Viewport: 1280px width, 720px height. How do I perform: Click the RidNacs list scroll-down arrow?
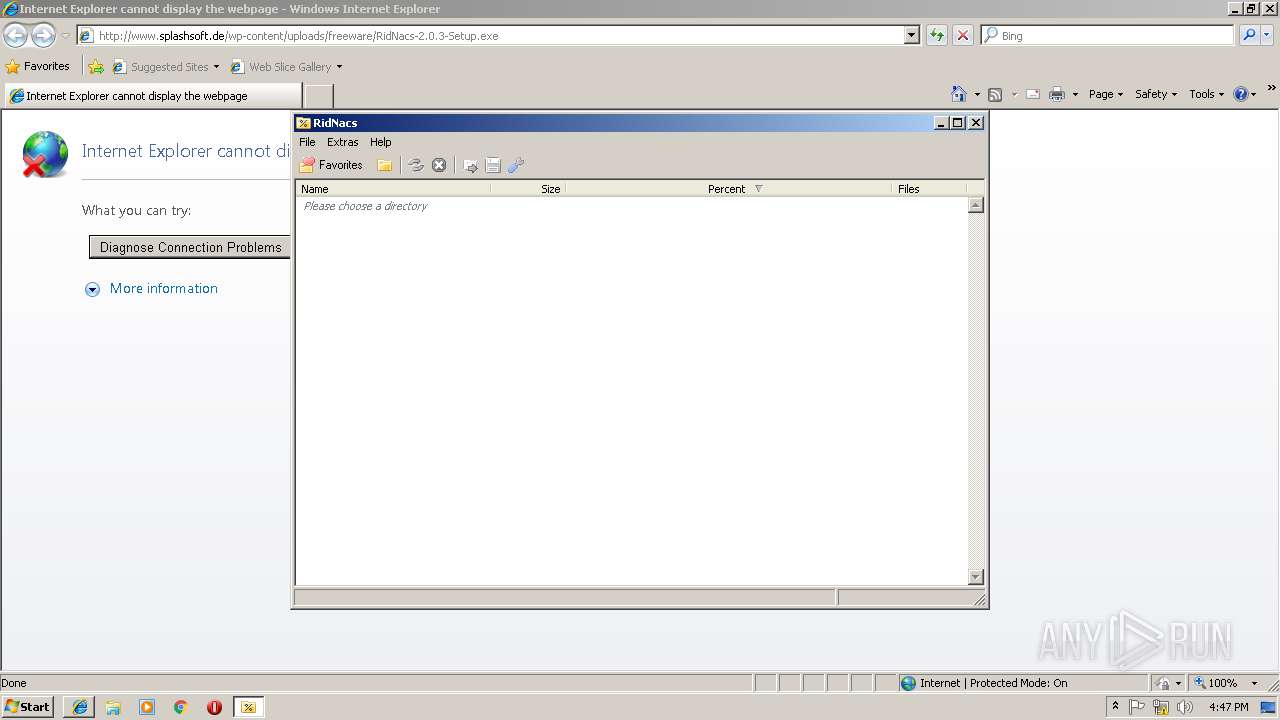(976, 577)
